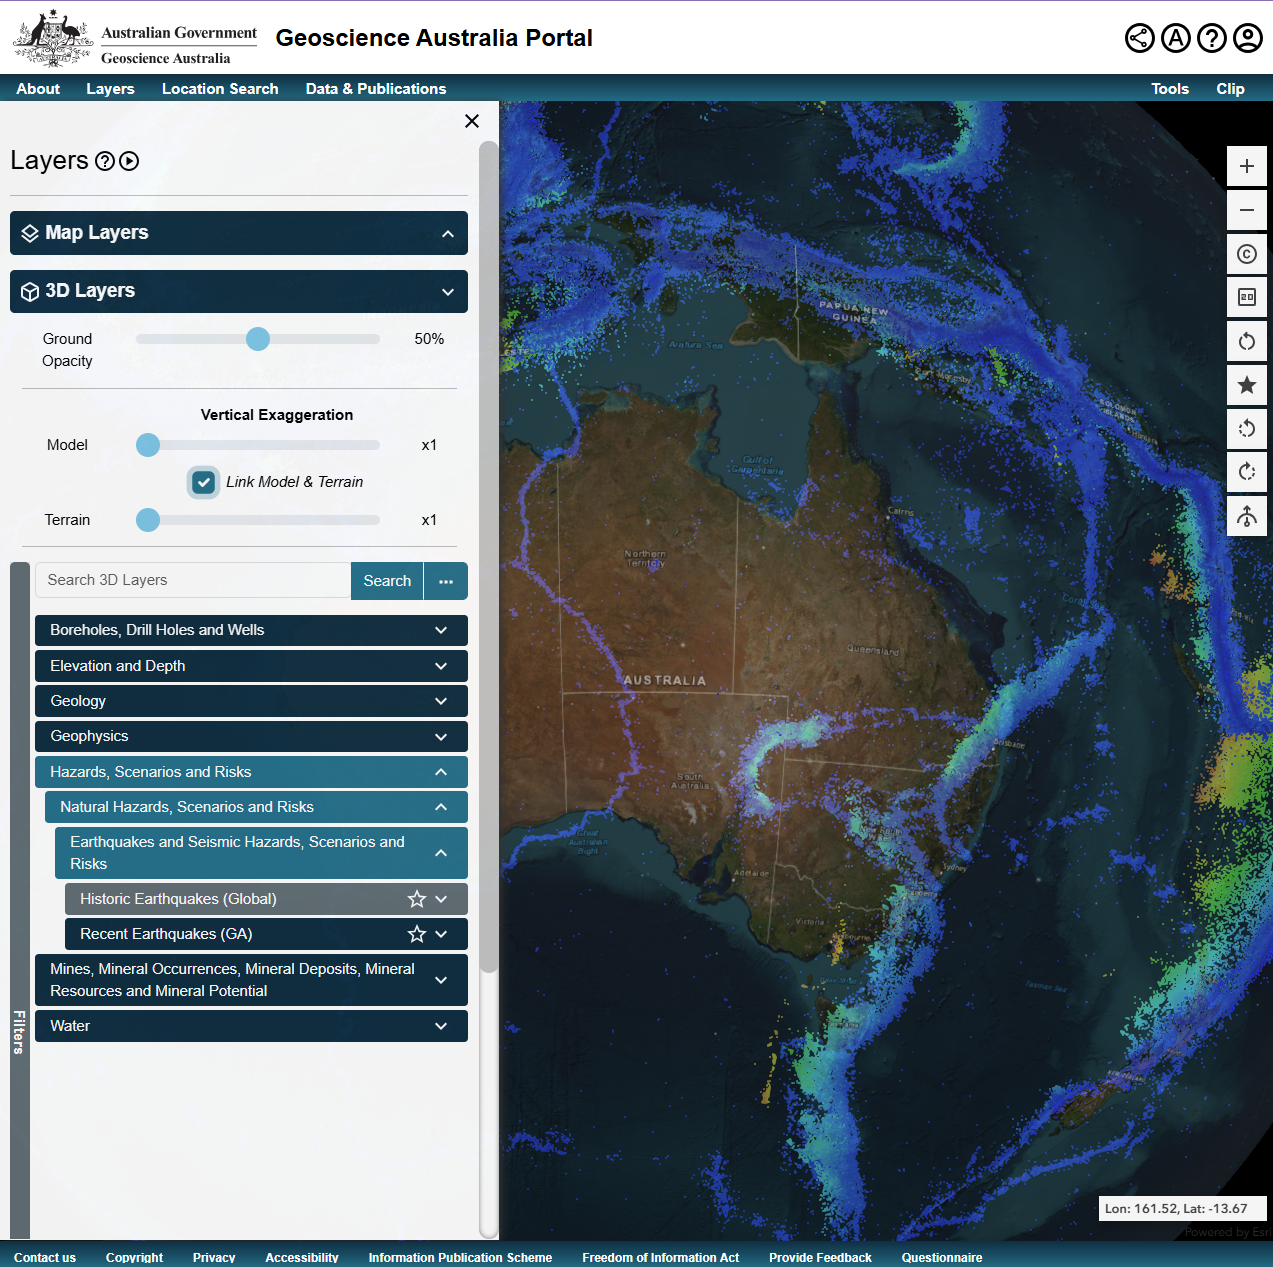
Task: Play the Layers tutorial video icon
Action: pyautogui.click(x=129, y=161)
